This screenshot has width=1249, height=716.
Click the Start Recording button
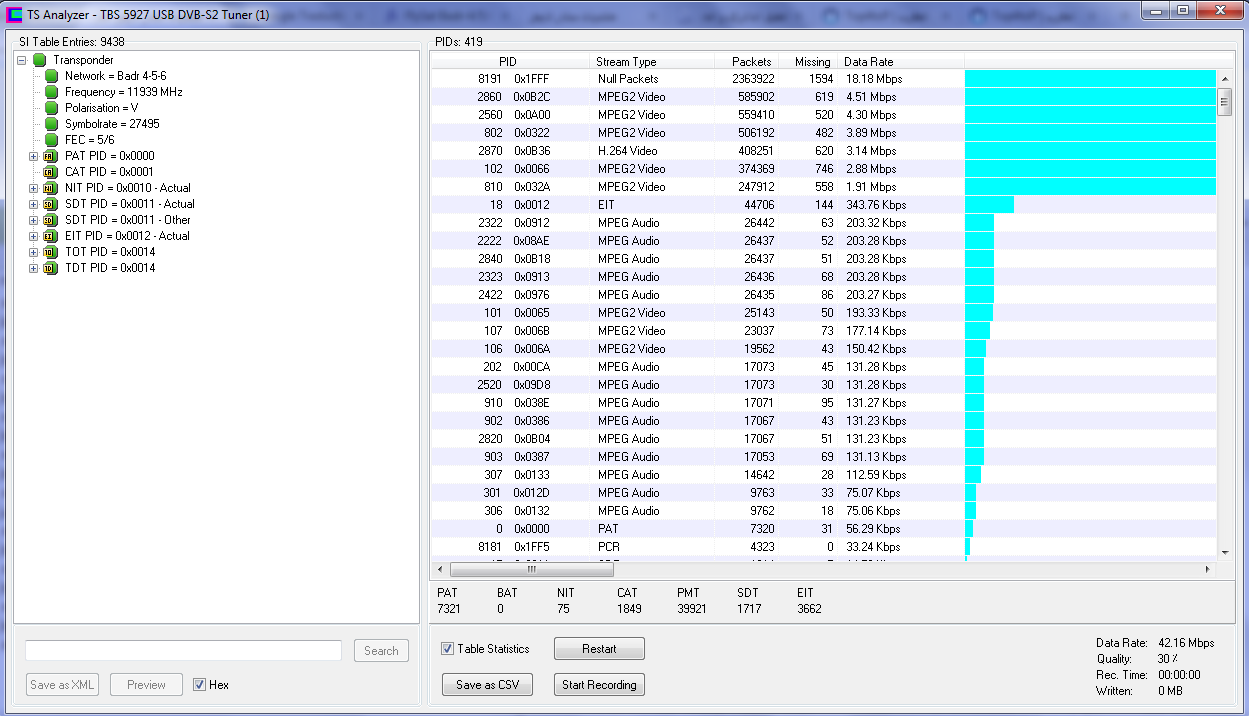[x=599, y=685]
